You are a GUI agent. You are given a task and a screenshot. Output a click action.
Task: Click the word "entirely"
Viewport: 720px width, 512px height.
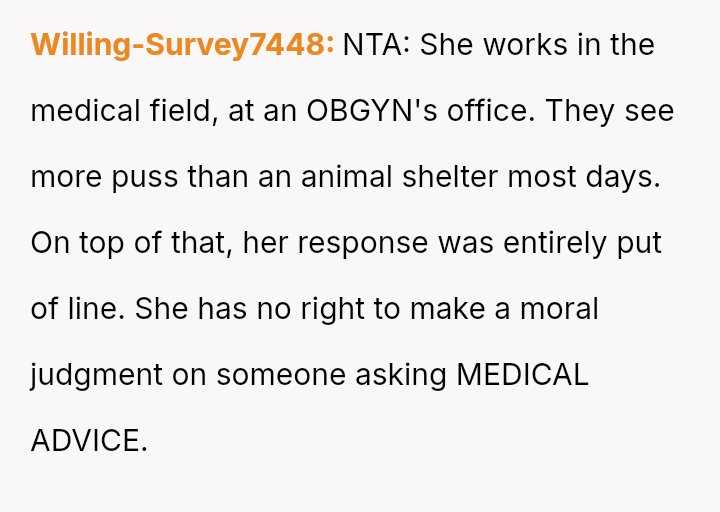[555, 243]
